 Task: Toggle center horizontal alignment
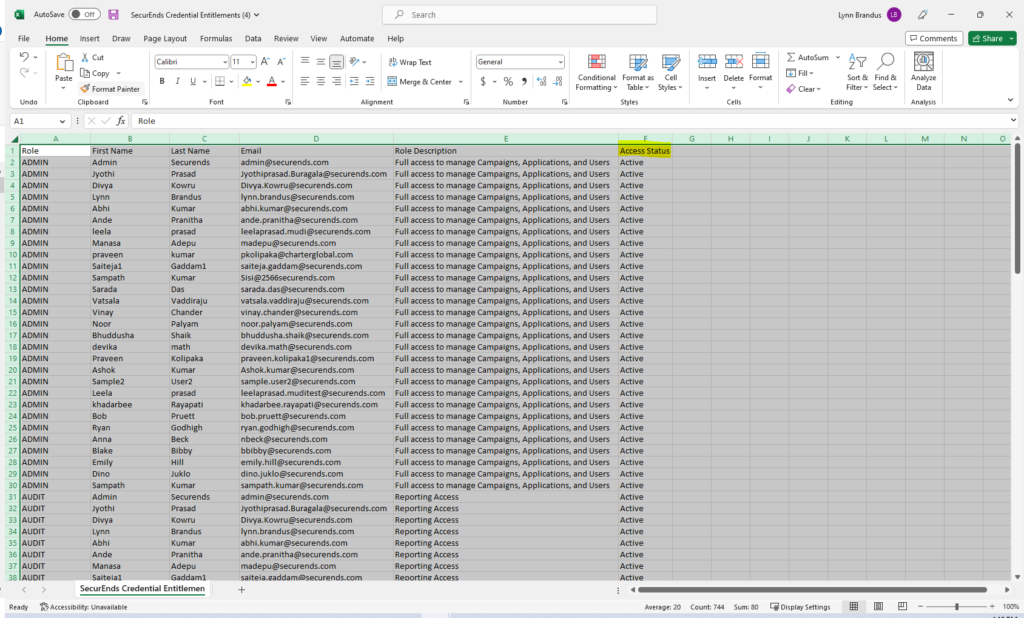[x=321, y=81]
